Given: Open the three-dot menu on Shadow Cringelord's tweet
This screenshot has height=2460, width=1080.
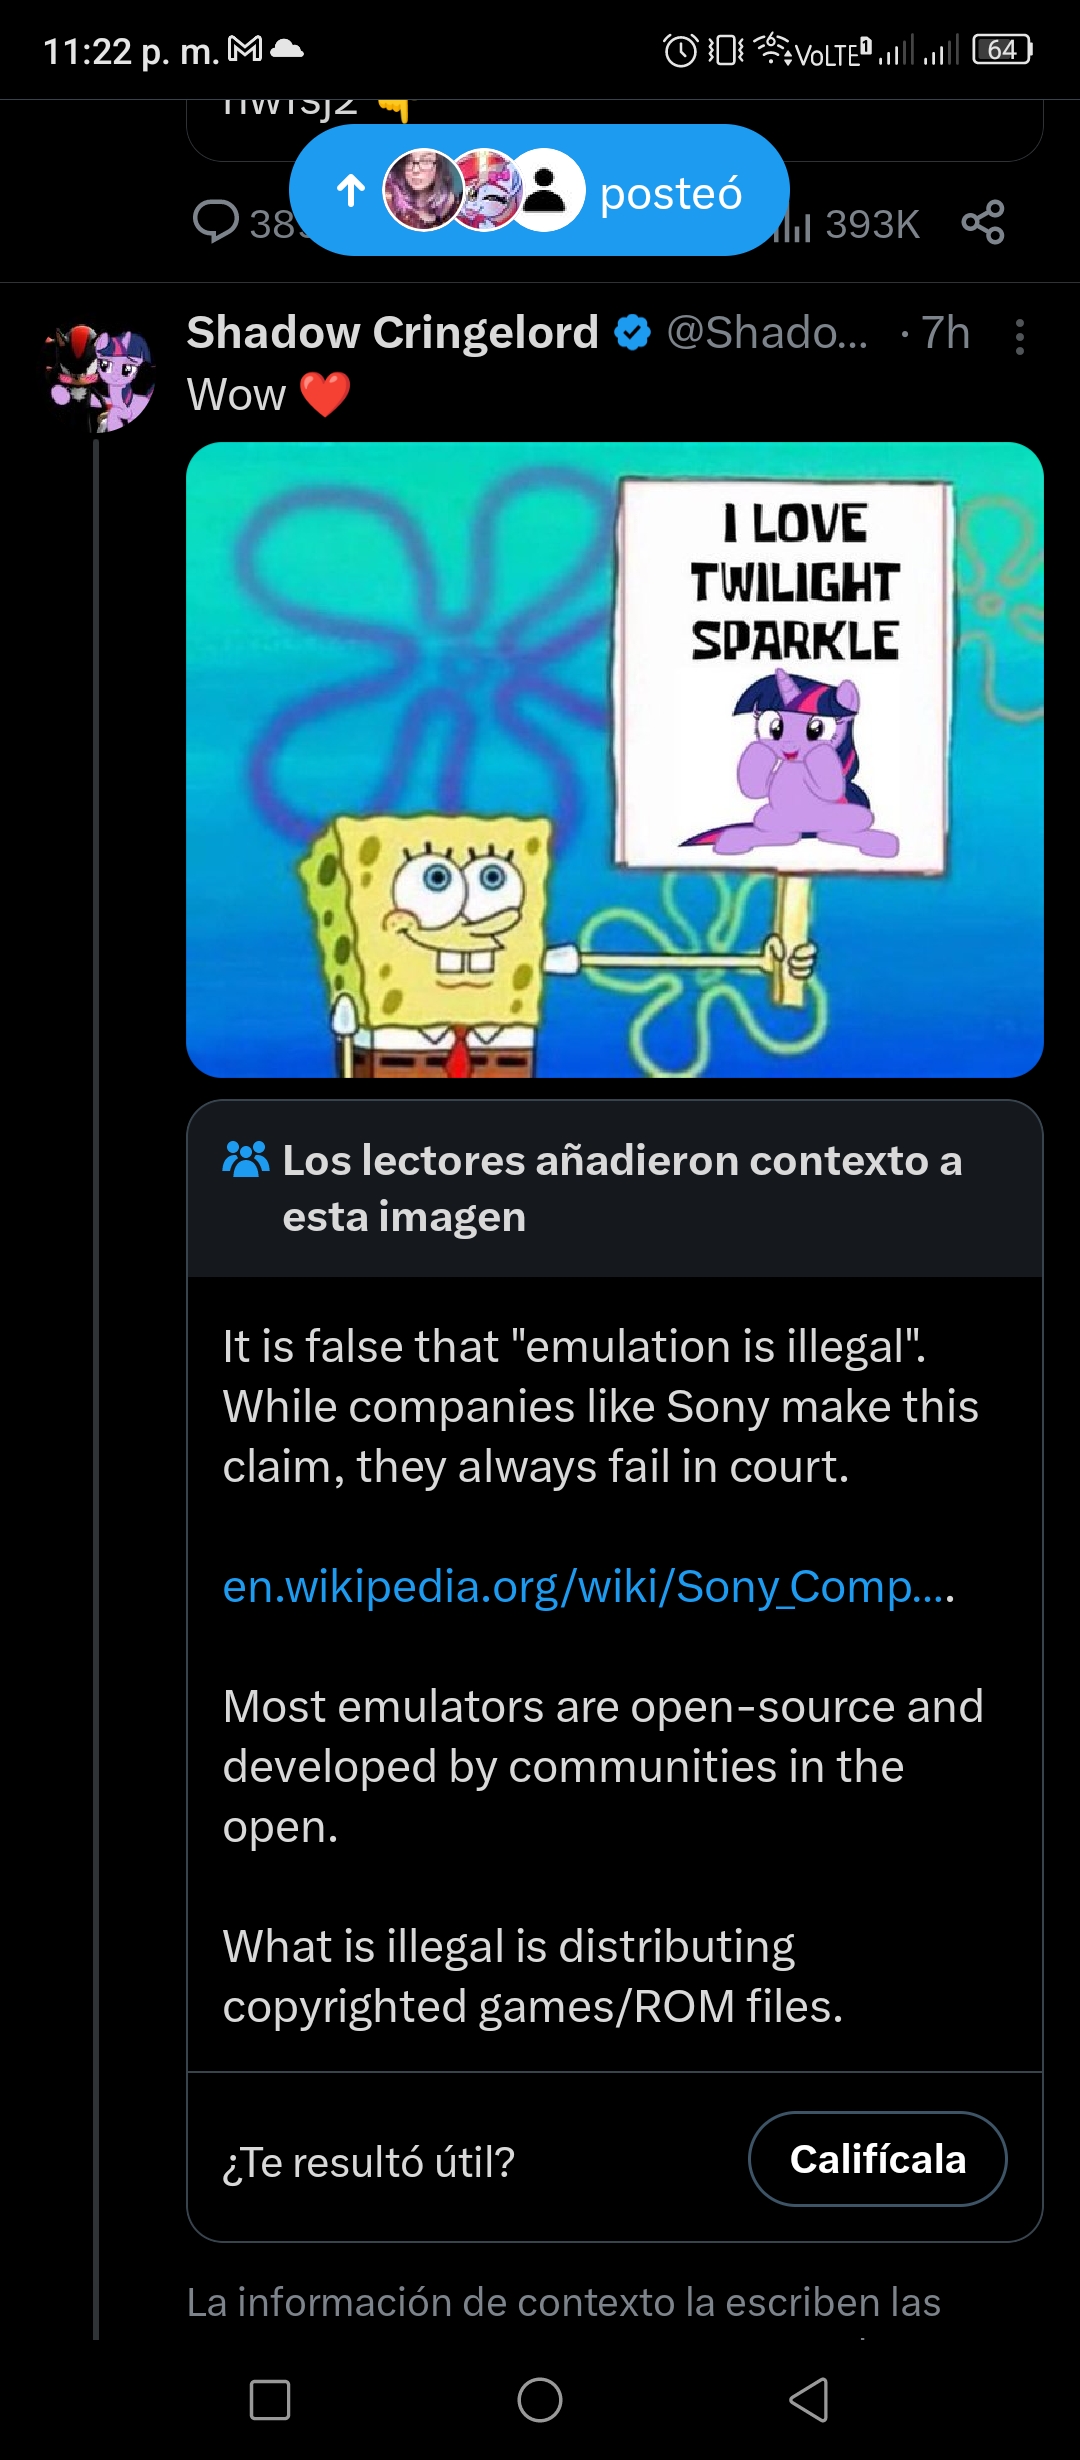Looking at the screenshot, I should coord(1019,337).
